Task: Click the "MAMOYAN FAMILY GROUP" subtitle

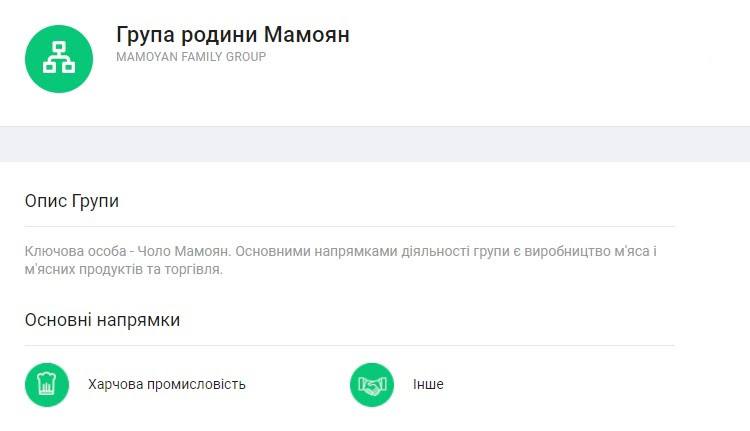Action: coord(191,57)
